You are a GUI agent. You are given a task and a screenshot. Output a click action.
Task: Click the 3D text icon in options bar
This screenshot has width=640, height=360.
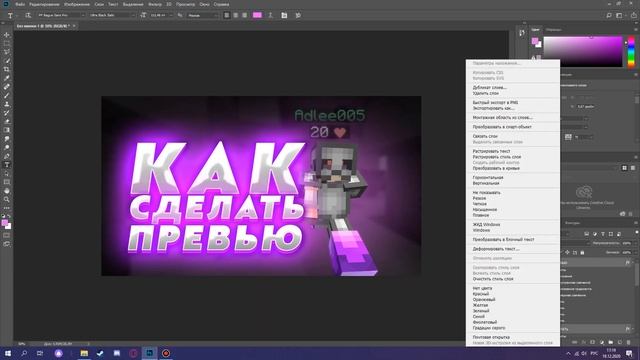[298, 15]
